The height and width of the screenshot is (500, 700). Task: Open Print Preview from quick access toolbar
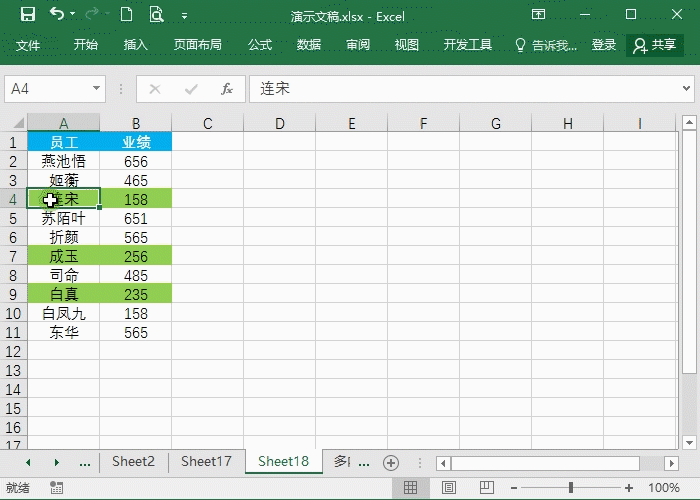click(156, 15)
